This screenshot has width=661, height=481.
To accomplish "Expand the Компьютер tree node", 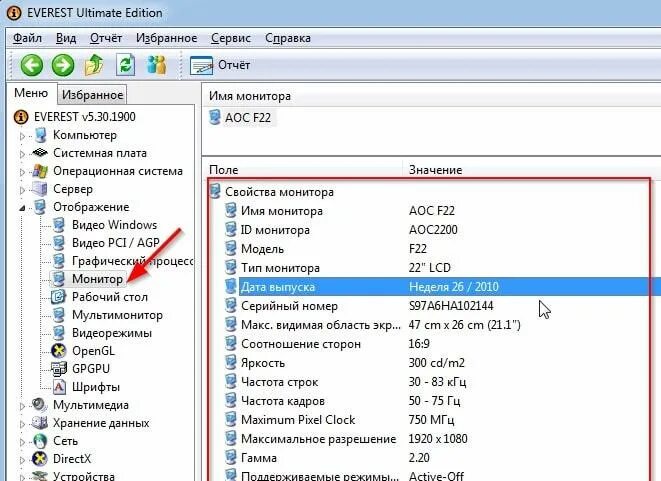I will click(x=22, y=136).
